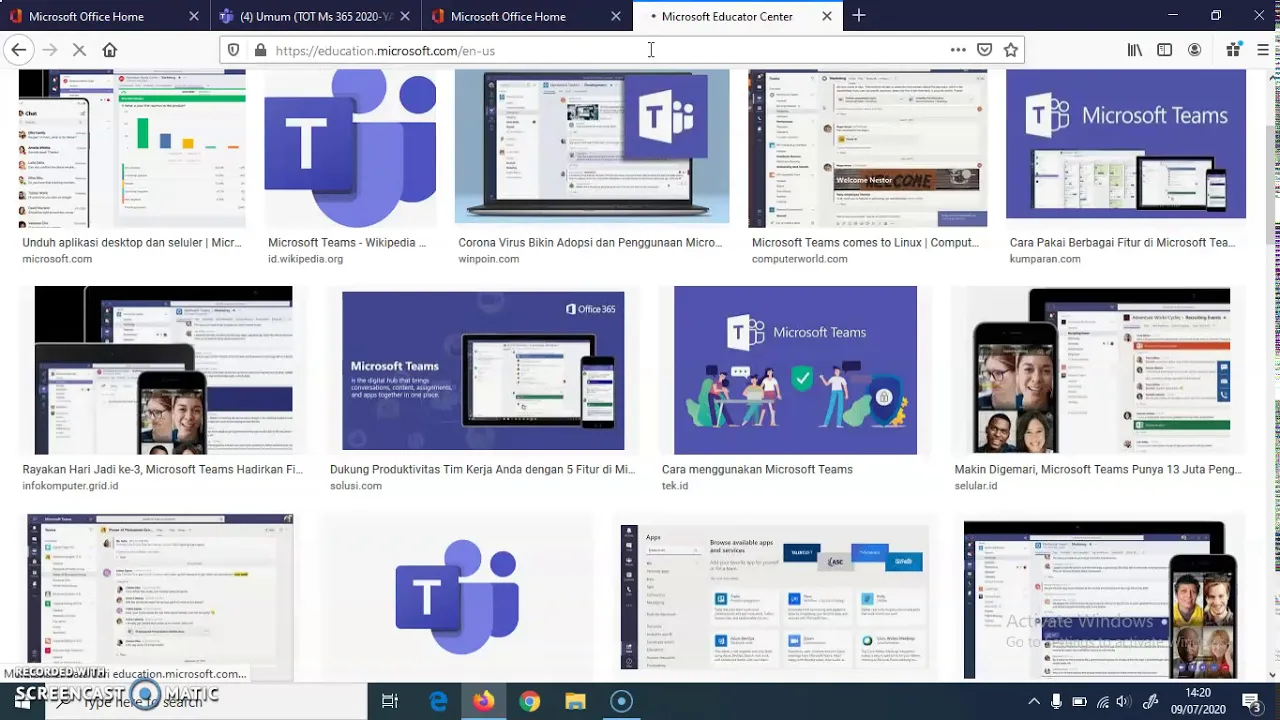Screen dimensions: 1280x720
Task: Open the winpoin.com laptop Teams thumbnail
Action: 592,147
